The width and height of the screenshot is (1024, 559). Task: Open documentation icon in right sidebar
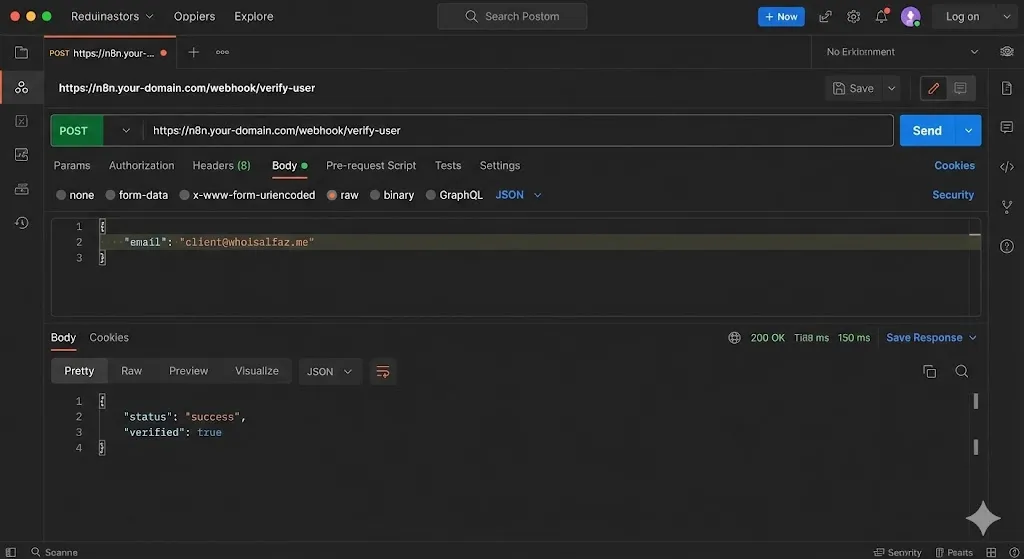tap(1006, 88)
